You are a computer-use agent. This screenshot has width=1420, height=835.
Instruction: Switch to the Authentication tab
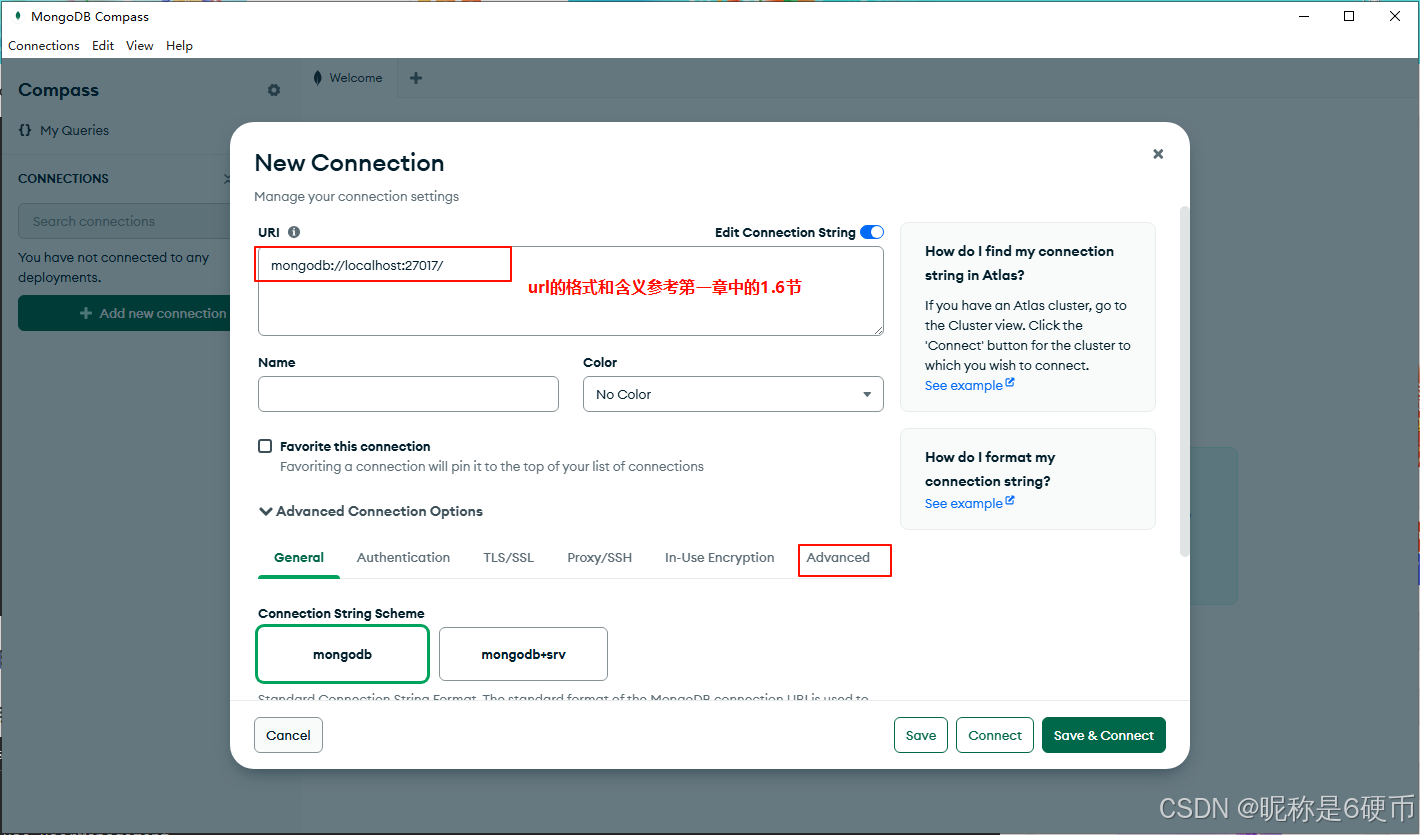pos(403,558)
